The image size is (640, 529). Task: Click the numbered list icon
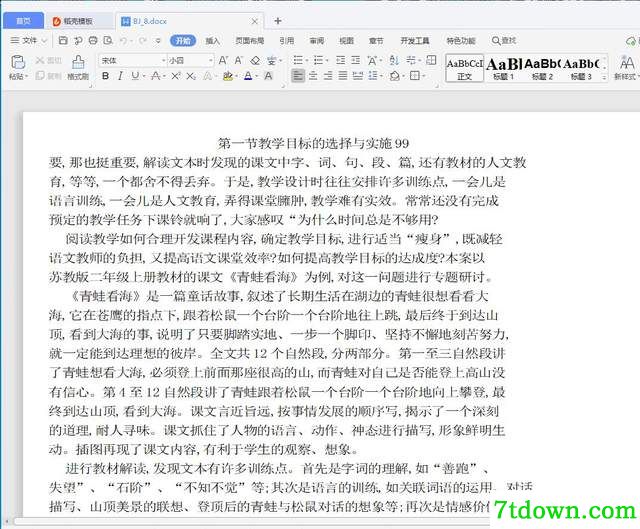pyautogui.click(x=318, y=60)
